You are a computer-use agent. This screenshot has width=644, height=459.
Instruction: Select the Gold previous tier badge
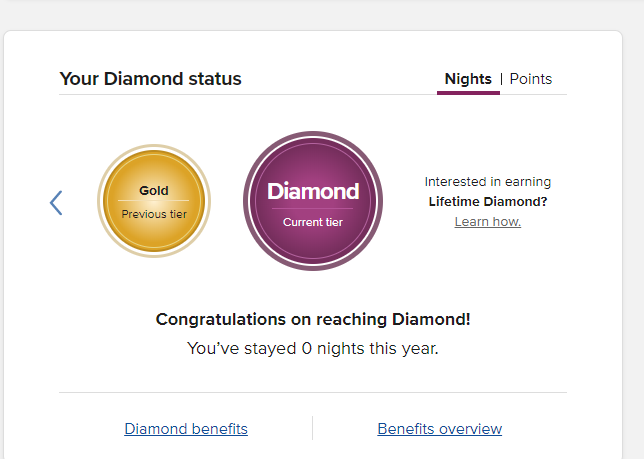[x=154, y=201]
